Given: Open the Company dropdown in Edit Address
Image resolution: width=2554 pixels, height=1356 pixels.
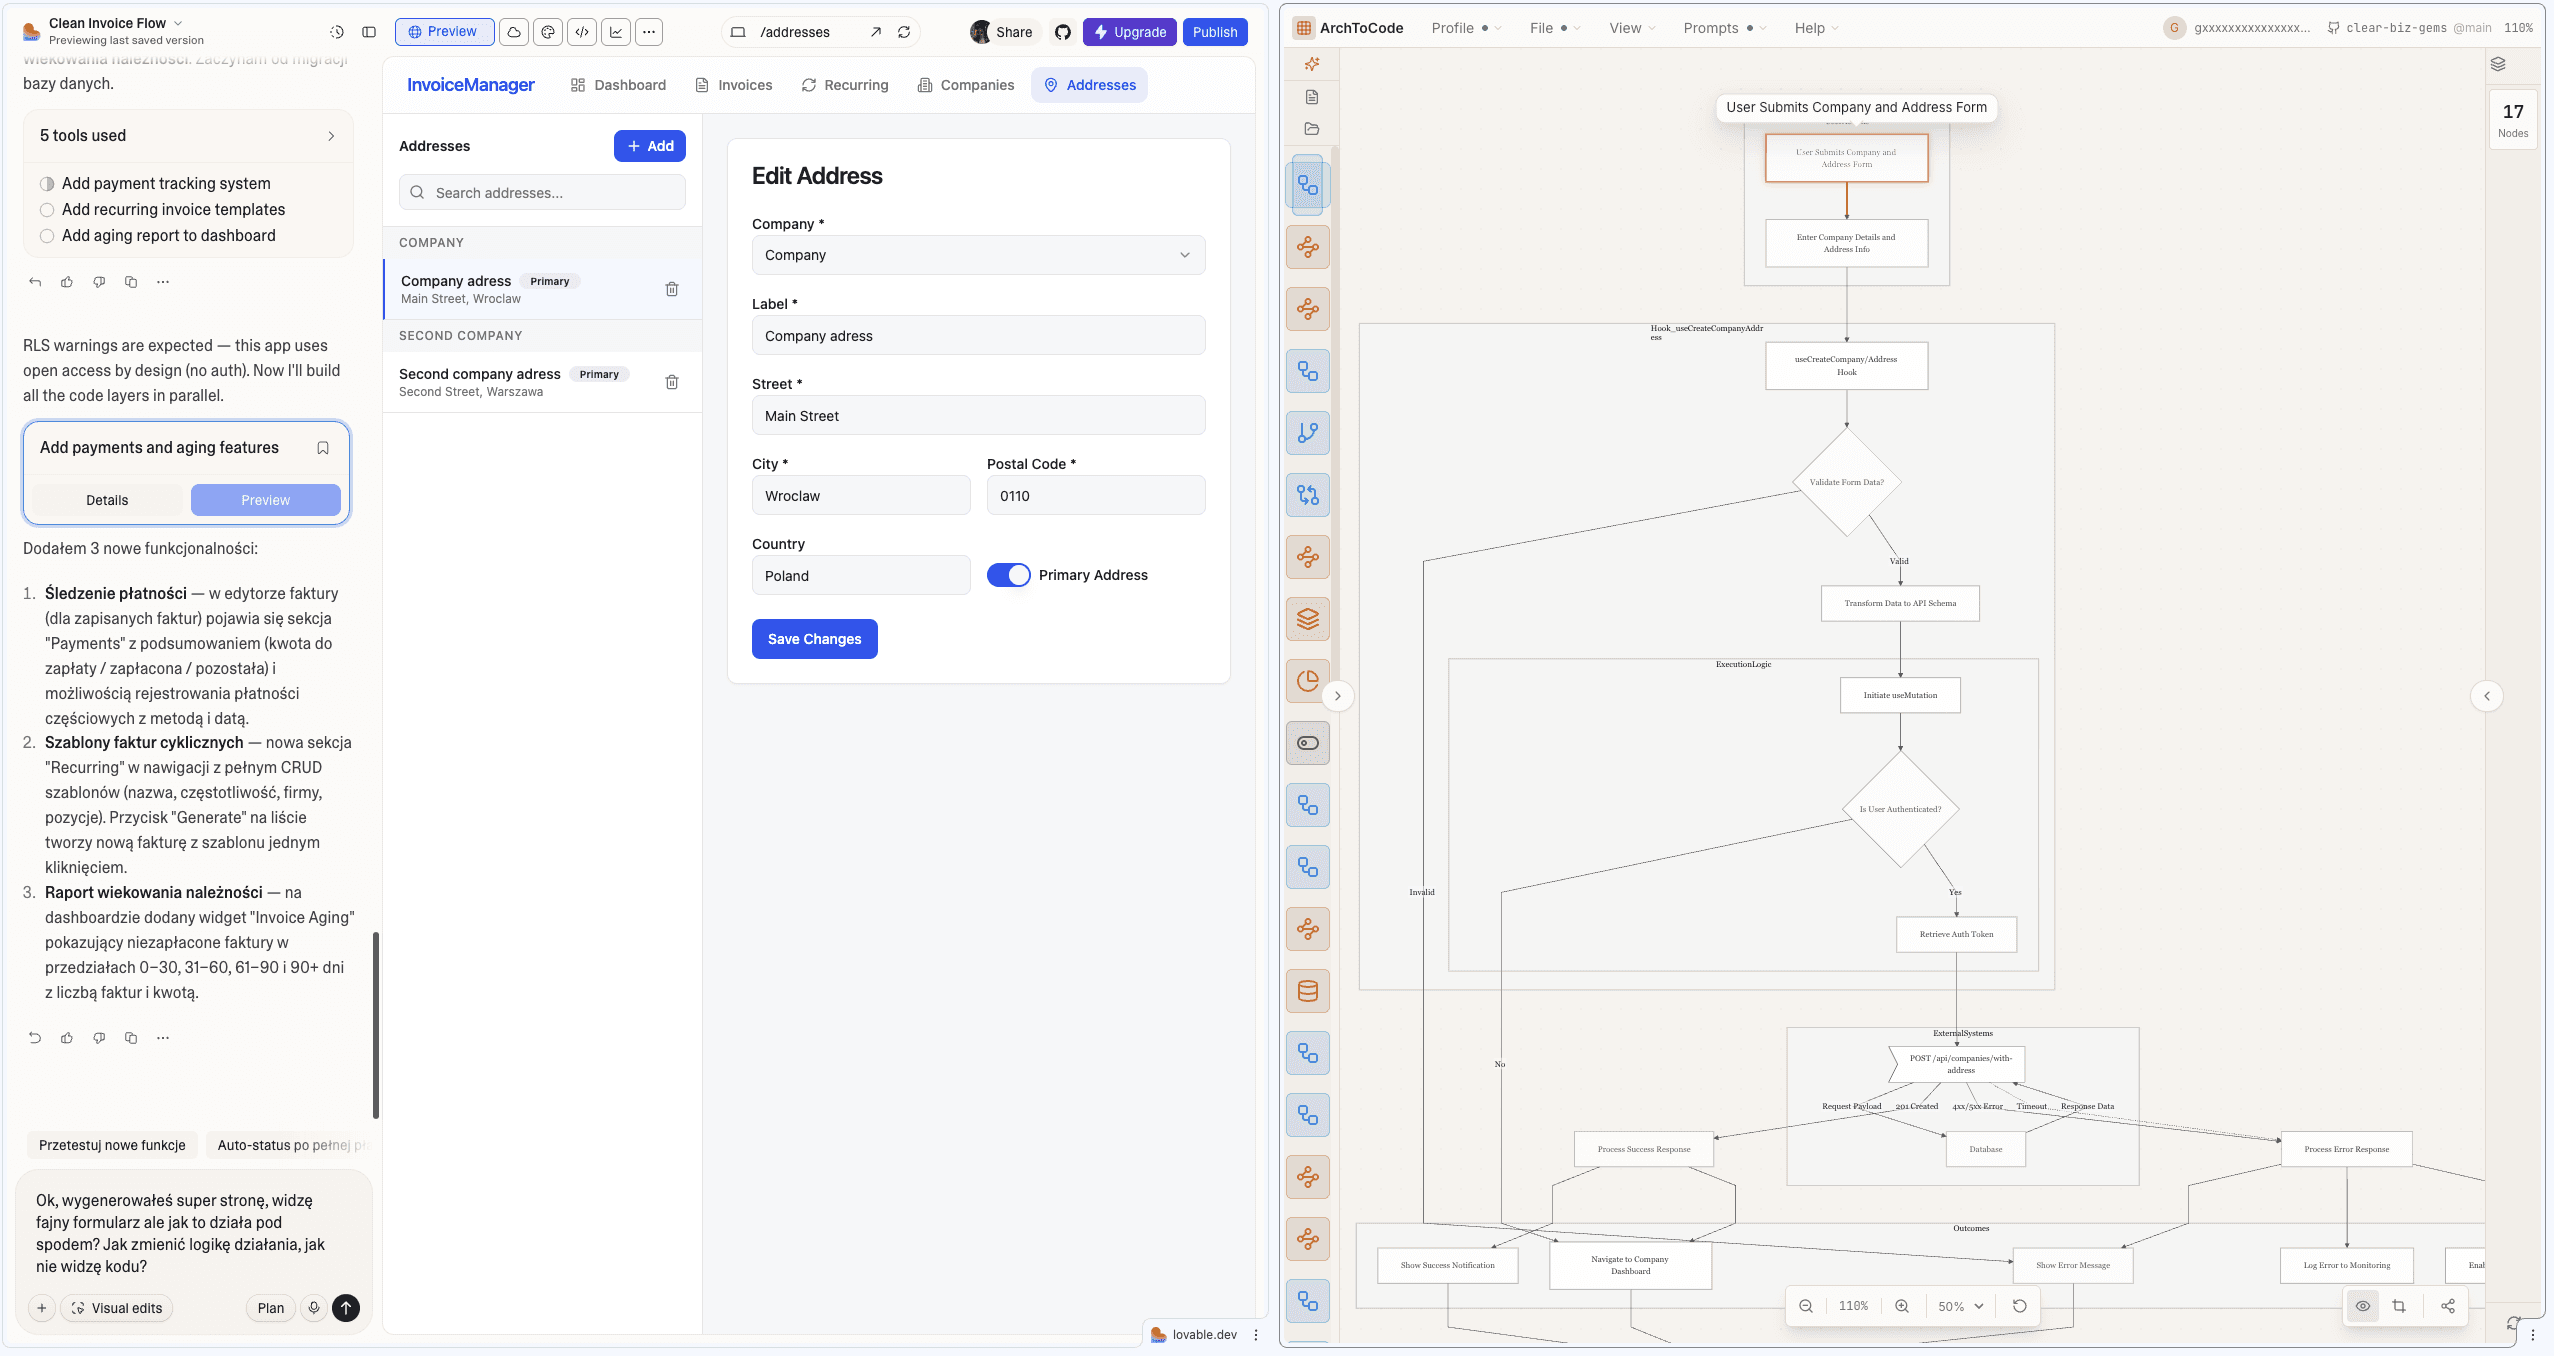Looking at the screenshot, I should coord(977,254).
